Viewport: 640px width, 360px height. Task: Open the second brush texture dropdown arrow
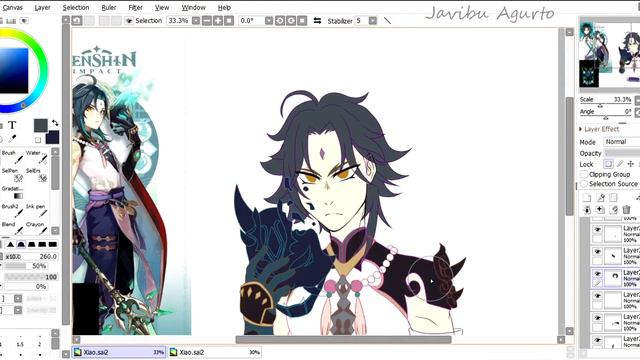point(18,311)
